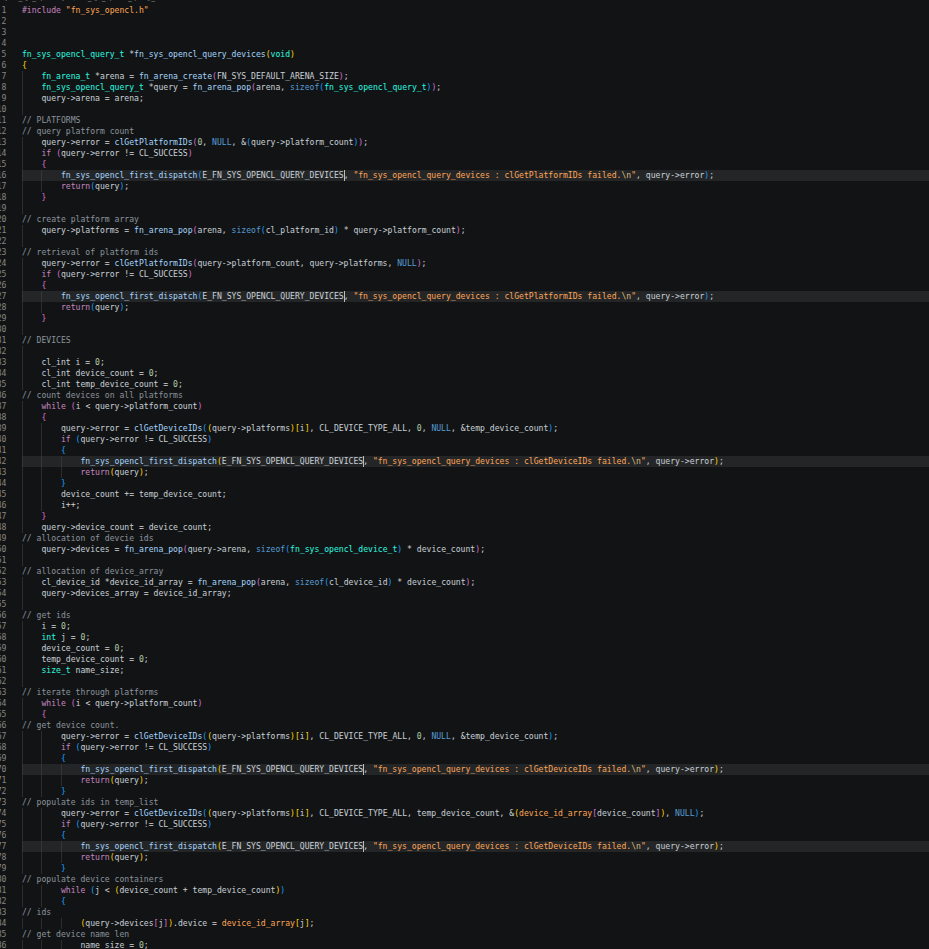929x949 pixels.
Task: Click clGetPlatformIDs(query->platform_count, query->platforms, NULL) call
Action: click(x=268, y=263)
